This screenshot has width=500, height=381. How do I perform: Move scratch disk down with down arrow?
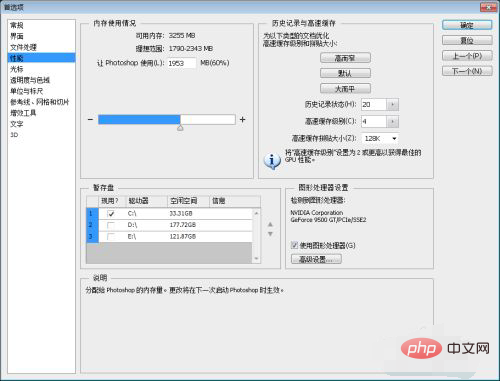pos(270,234)
